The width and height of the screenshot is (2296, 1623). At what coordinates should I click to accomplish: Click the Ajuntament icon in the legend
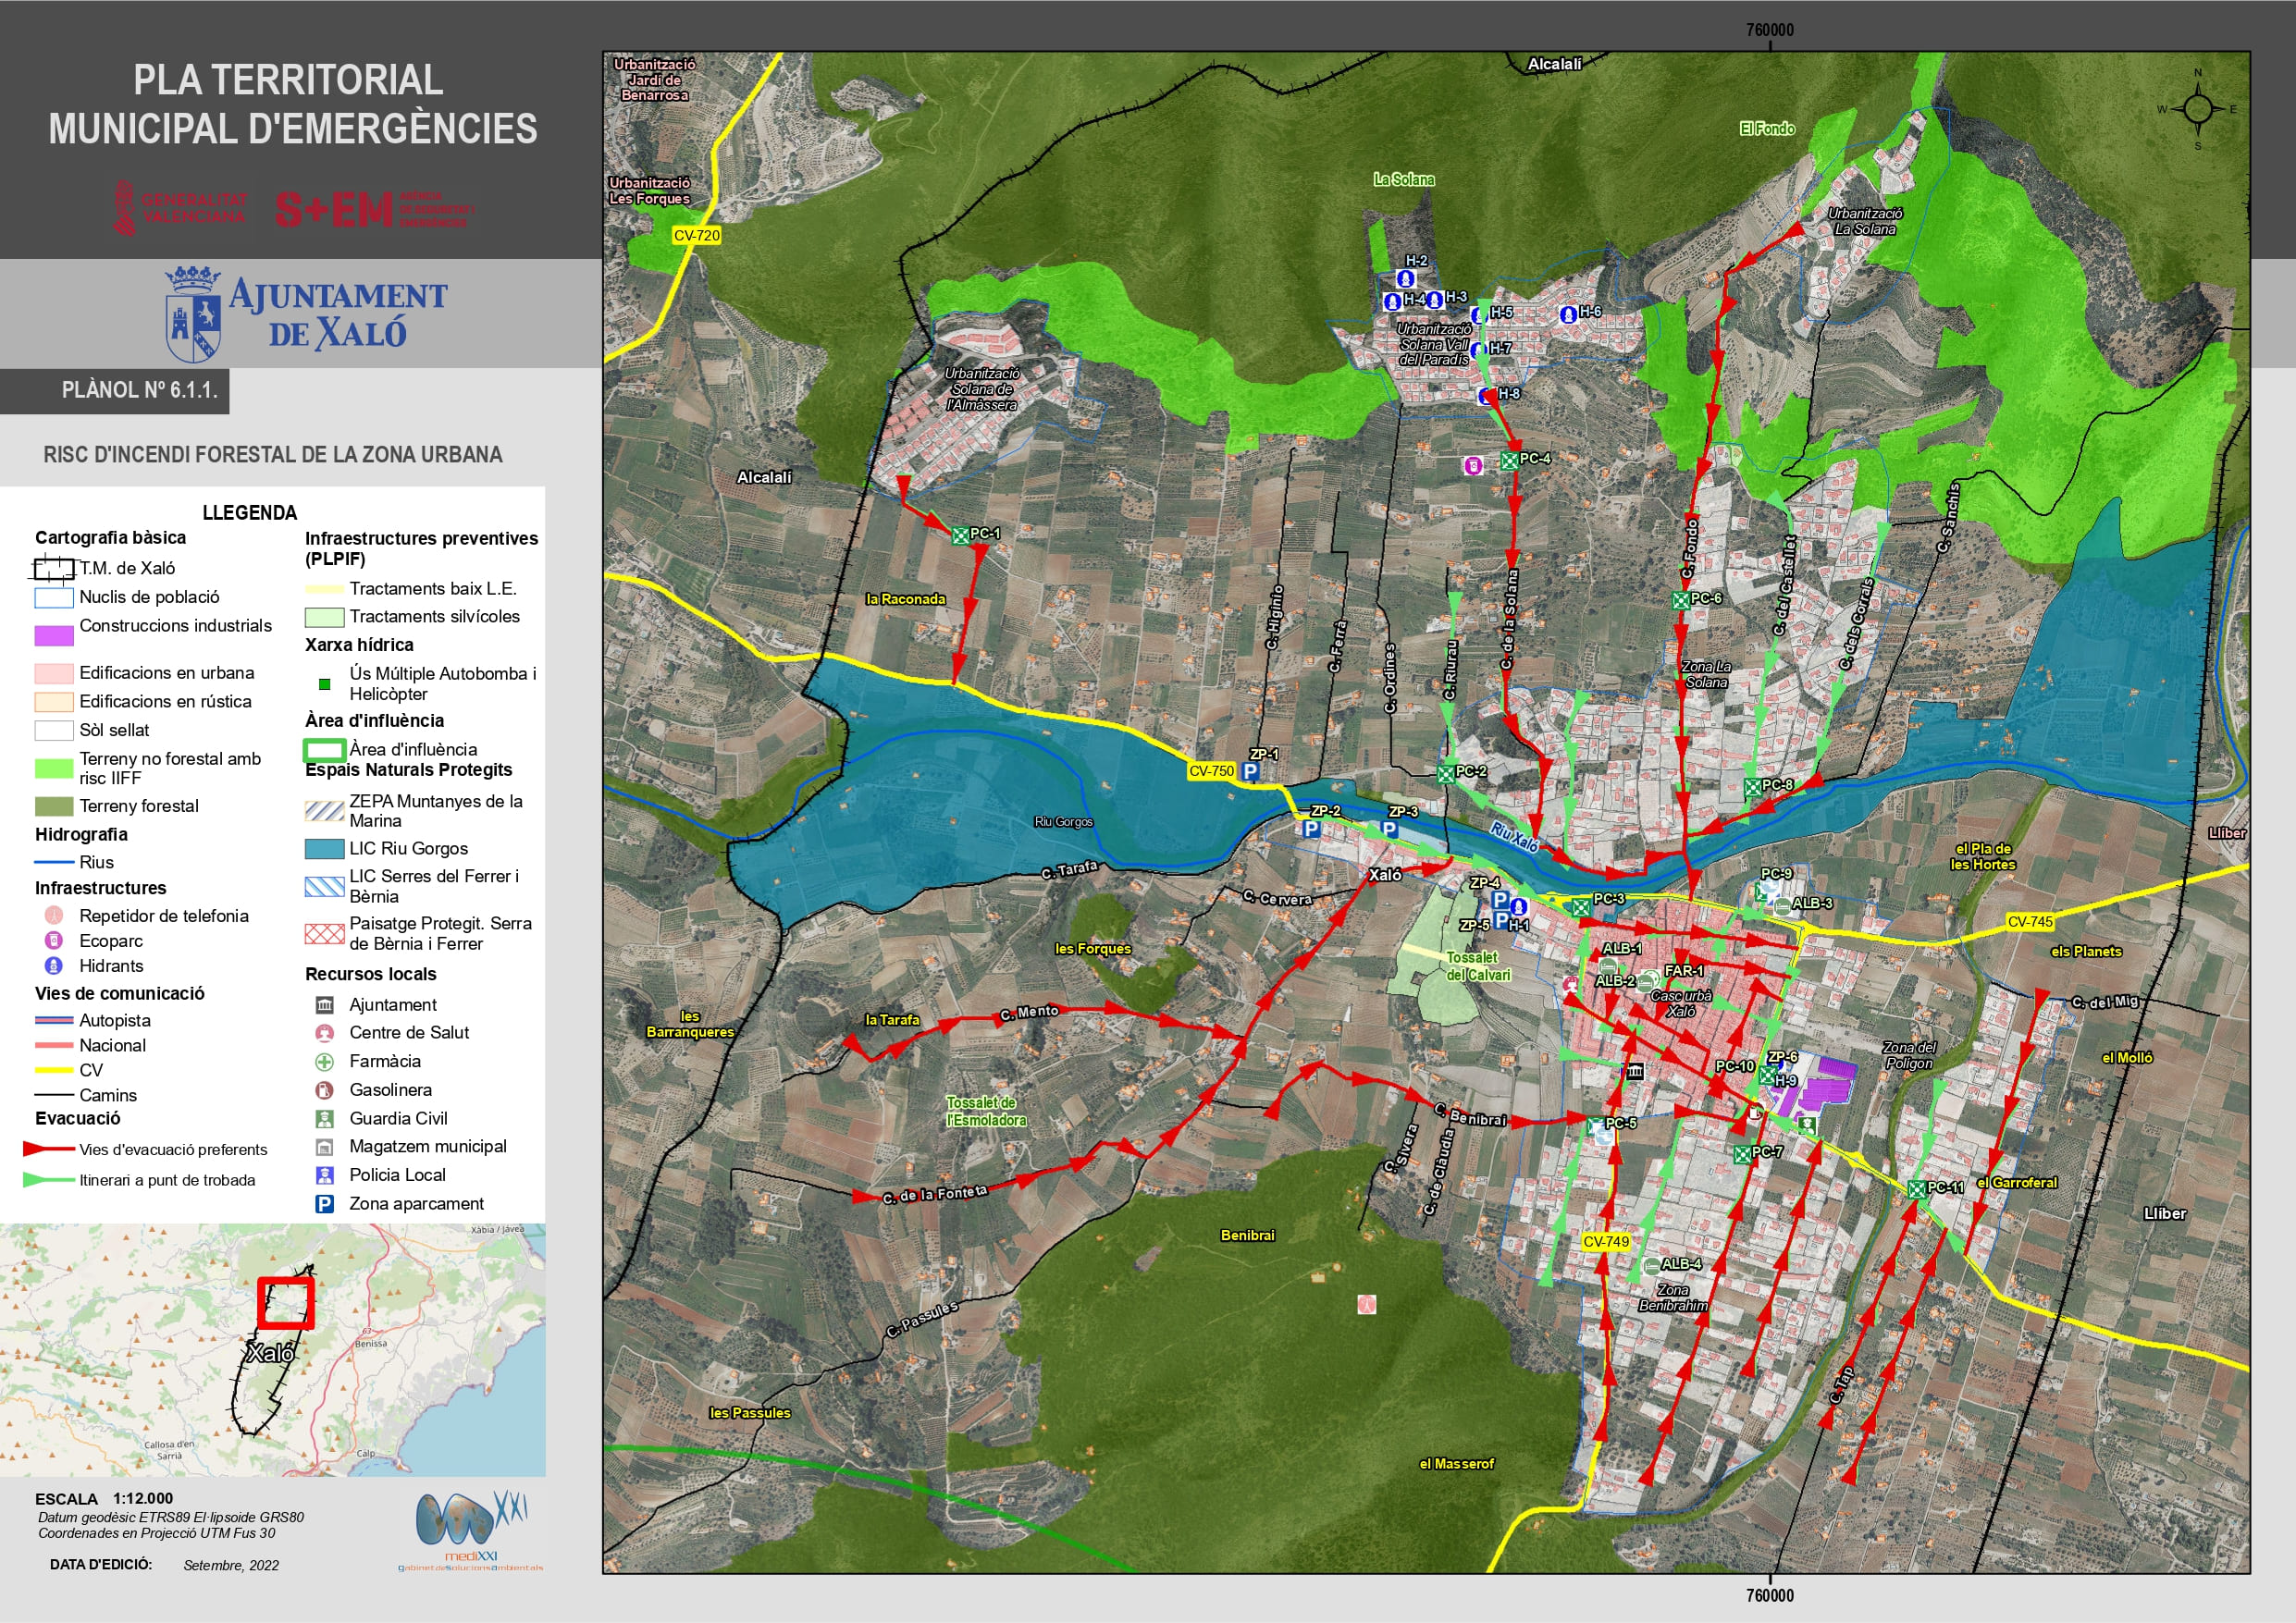324,1004
